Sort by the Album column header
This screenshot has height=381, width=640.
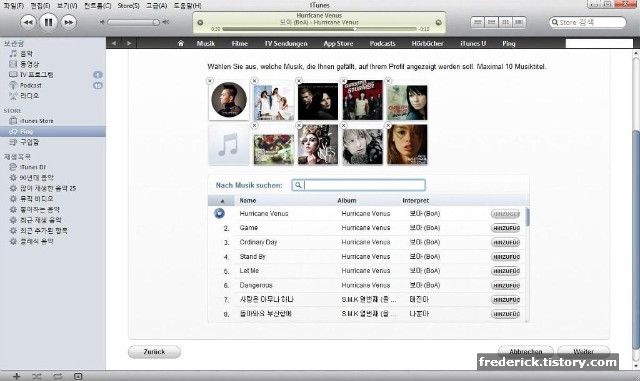tap(347, 201)
